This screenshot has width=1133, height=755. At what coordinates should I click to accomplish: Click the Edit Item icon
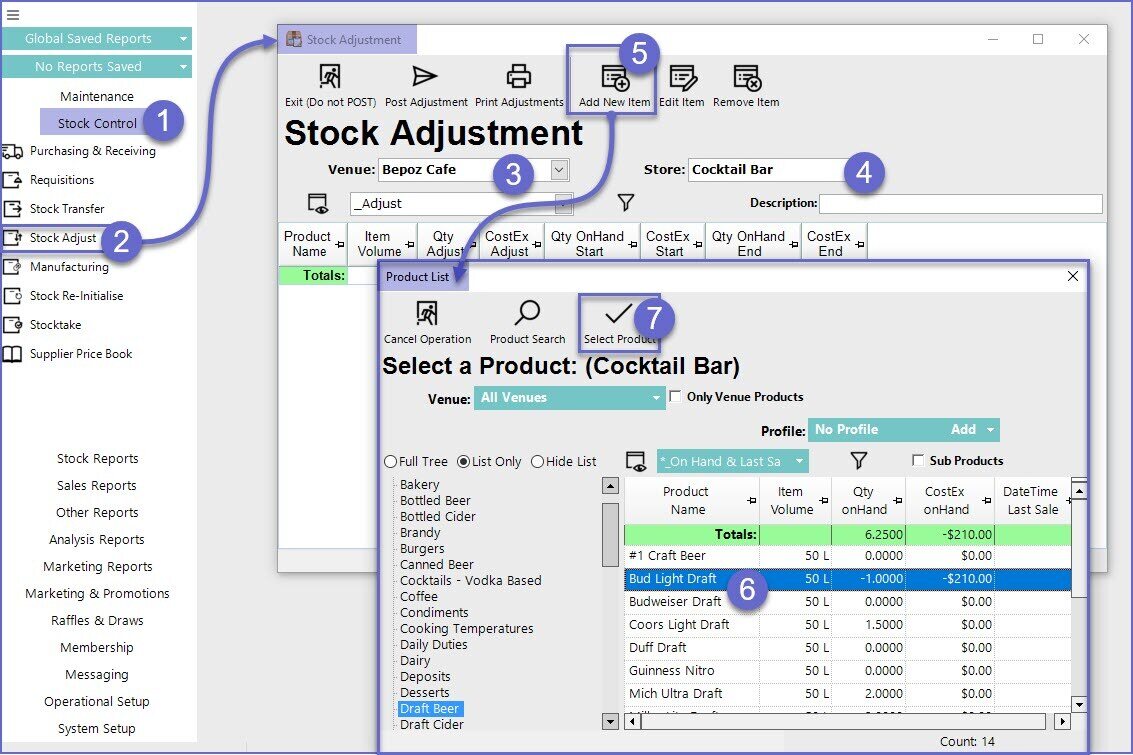pyautogui.click(x=682, y=78)
